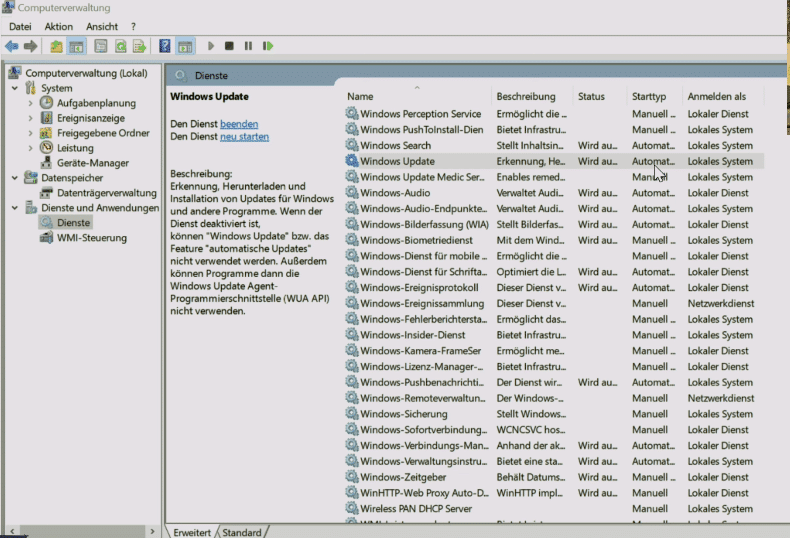
Task: Select Windows Perception Service row
Action: pyautogui.click(x=554, y=114)
